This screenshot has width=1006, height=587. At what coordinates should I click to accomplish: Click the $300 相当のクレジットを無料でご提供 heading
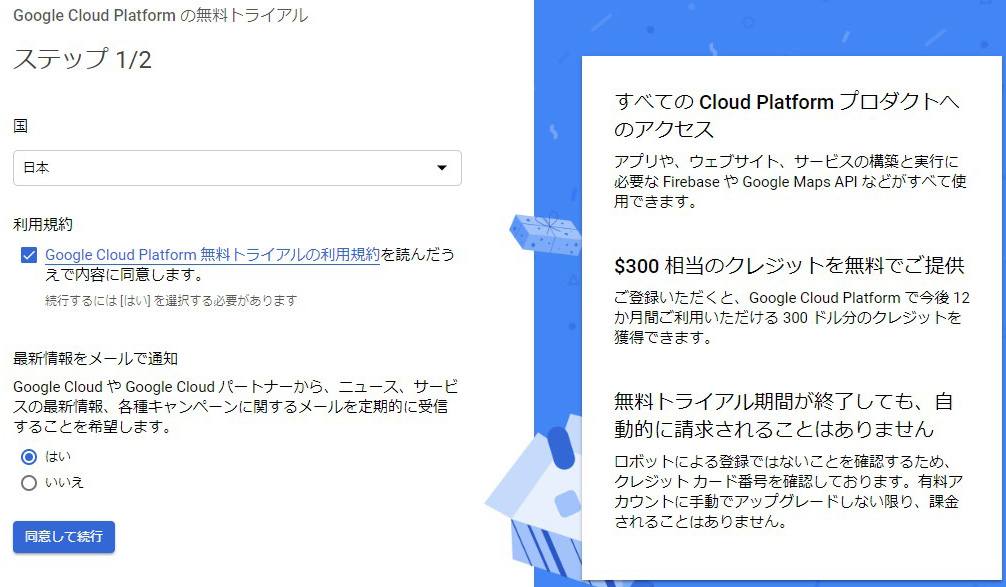(x=789, y=266)
